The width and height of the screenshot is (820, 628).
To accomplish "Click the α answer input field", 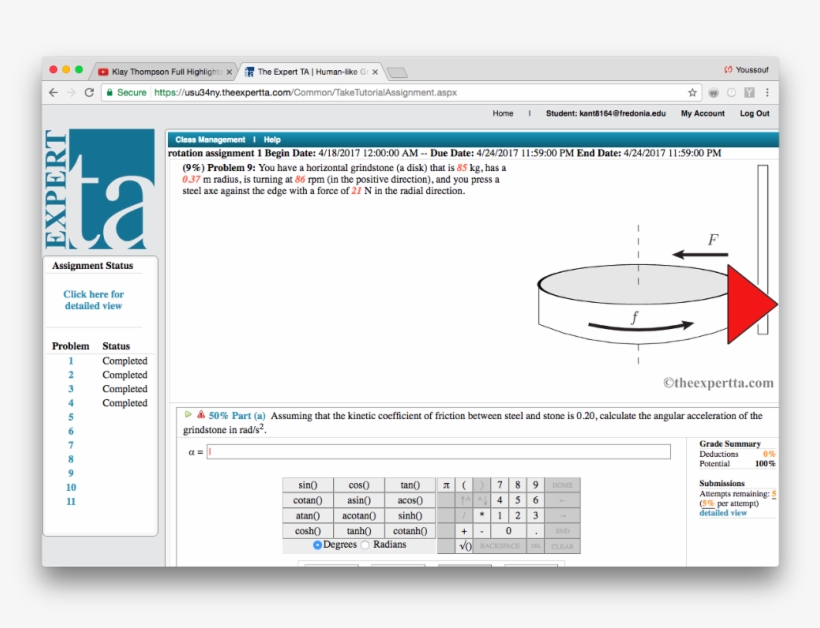I will click(438, 452).
